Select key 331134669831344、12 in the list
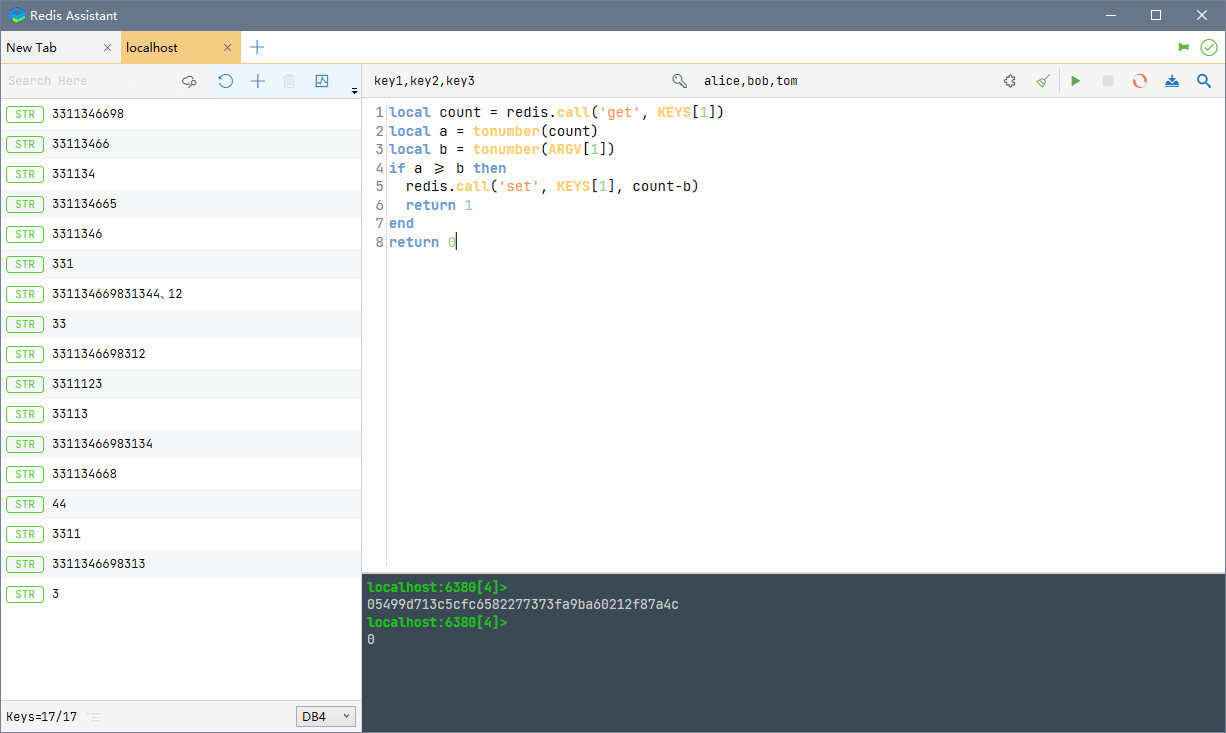Viewport: 1226px width, 733px height. pyautogui.click(x=117, y=294)
